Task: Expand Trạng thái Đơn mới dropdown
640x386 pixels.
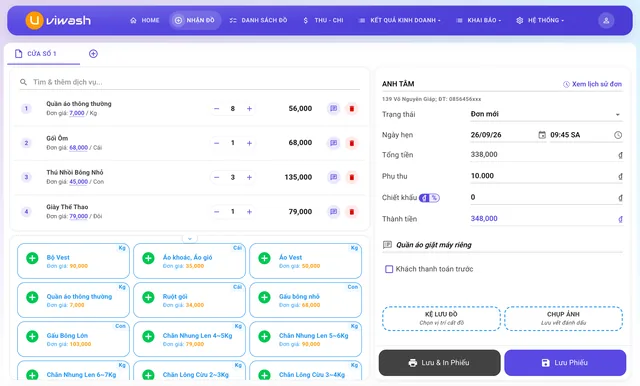Action: tap(546, 114)
